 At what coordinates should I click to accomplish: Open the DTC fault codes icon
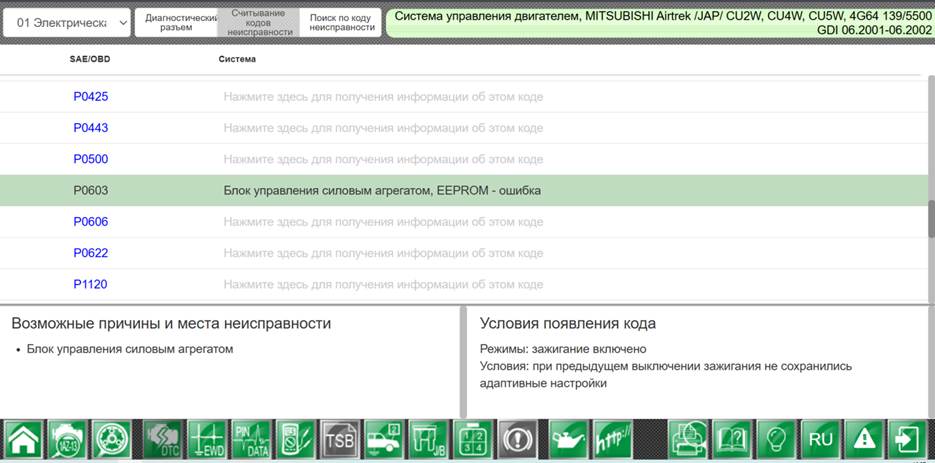(x=163, y=440)
